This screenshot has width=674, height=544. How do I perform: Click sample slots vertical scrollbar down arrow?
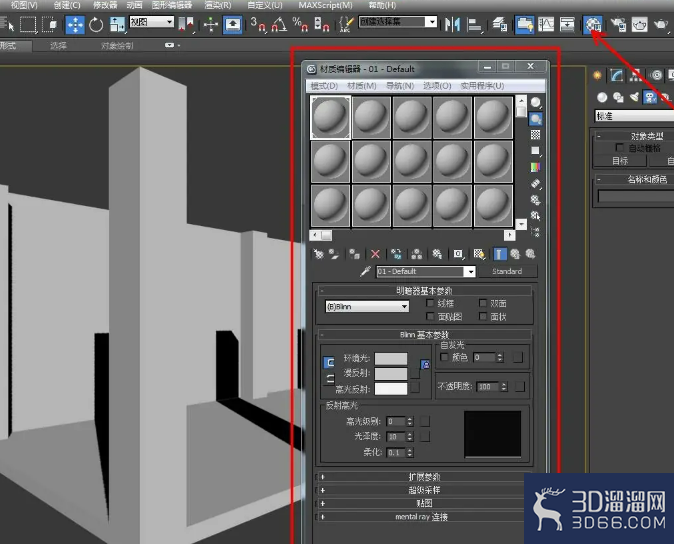[521, 224]
